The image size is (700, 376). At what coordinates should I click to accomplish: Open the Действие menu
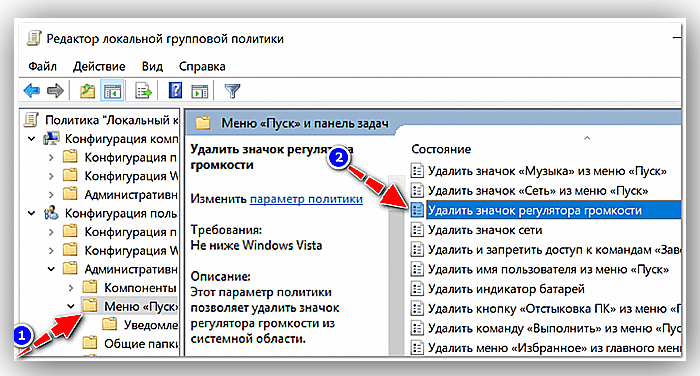tap(99, 66)
